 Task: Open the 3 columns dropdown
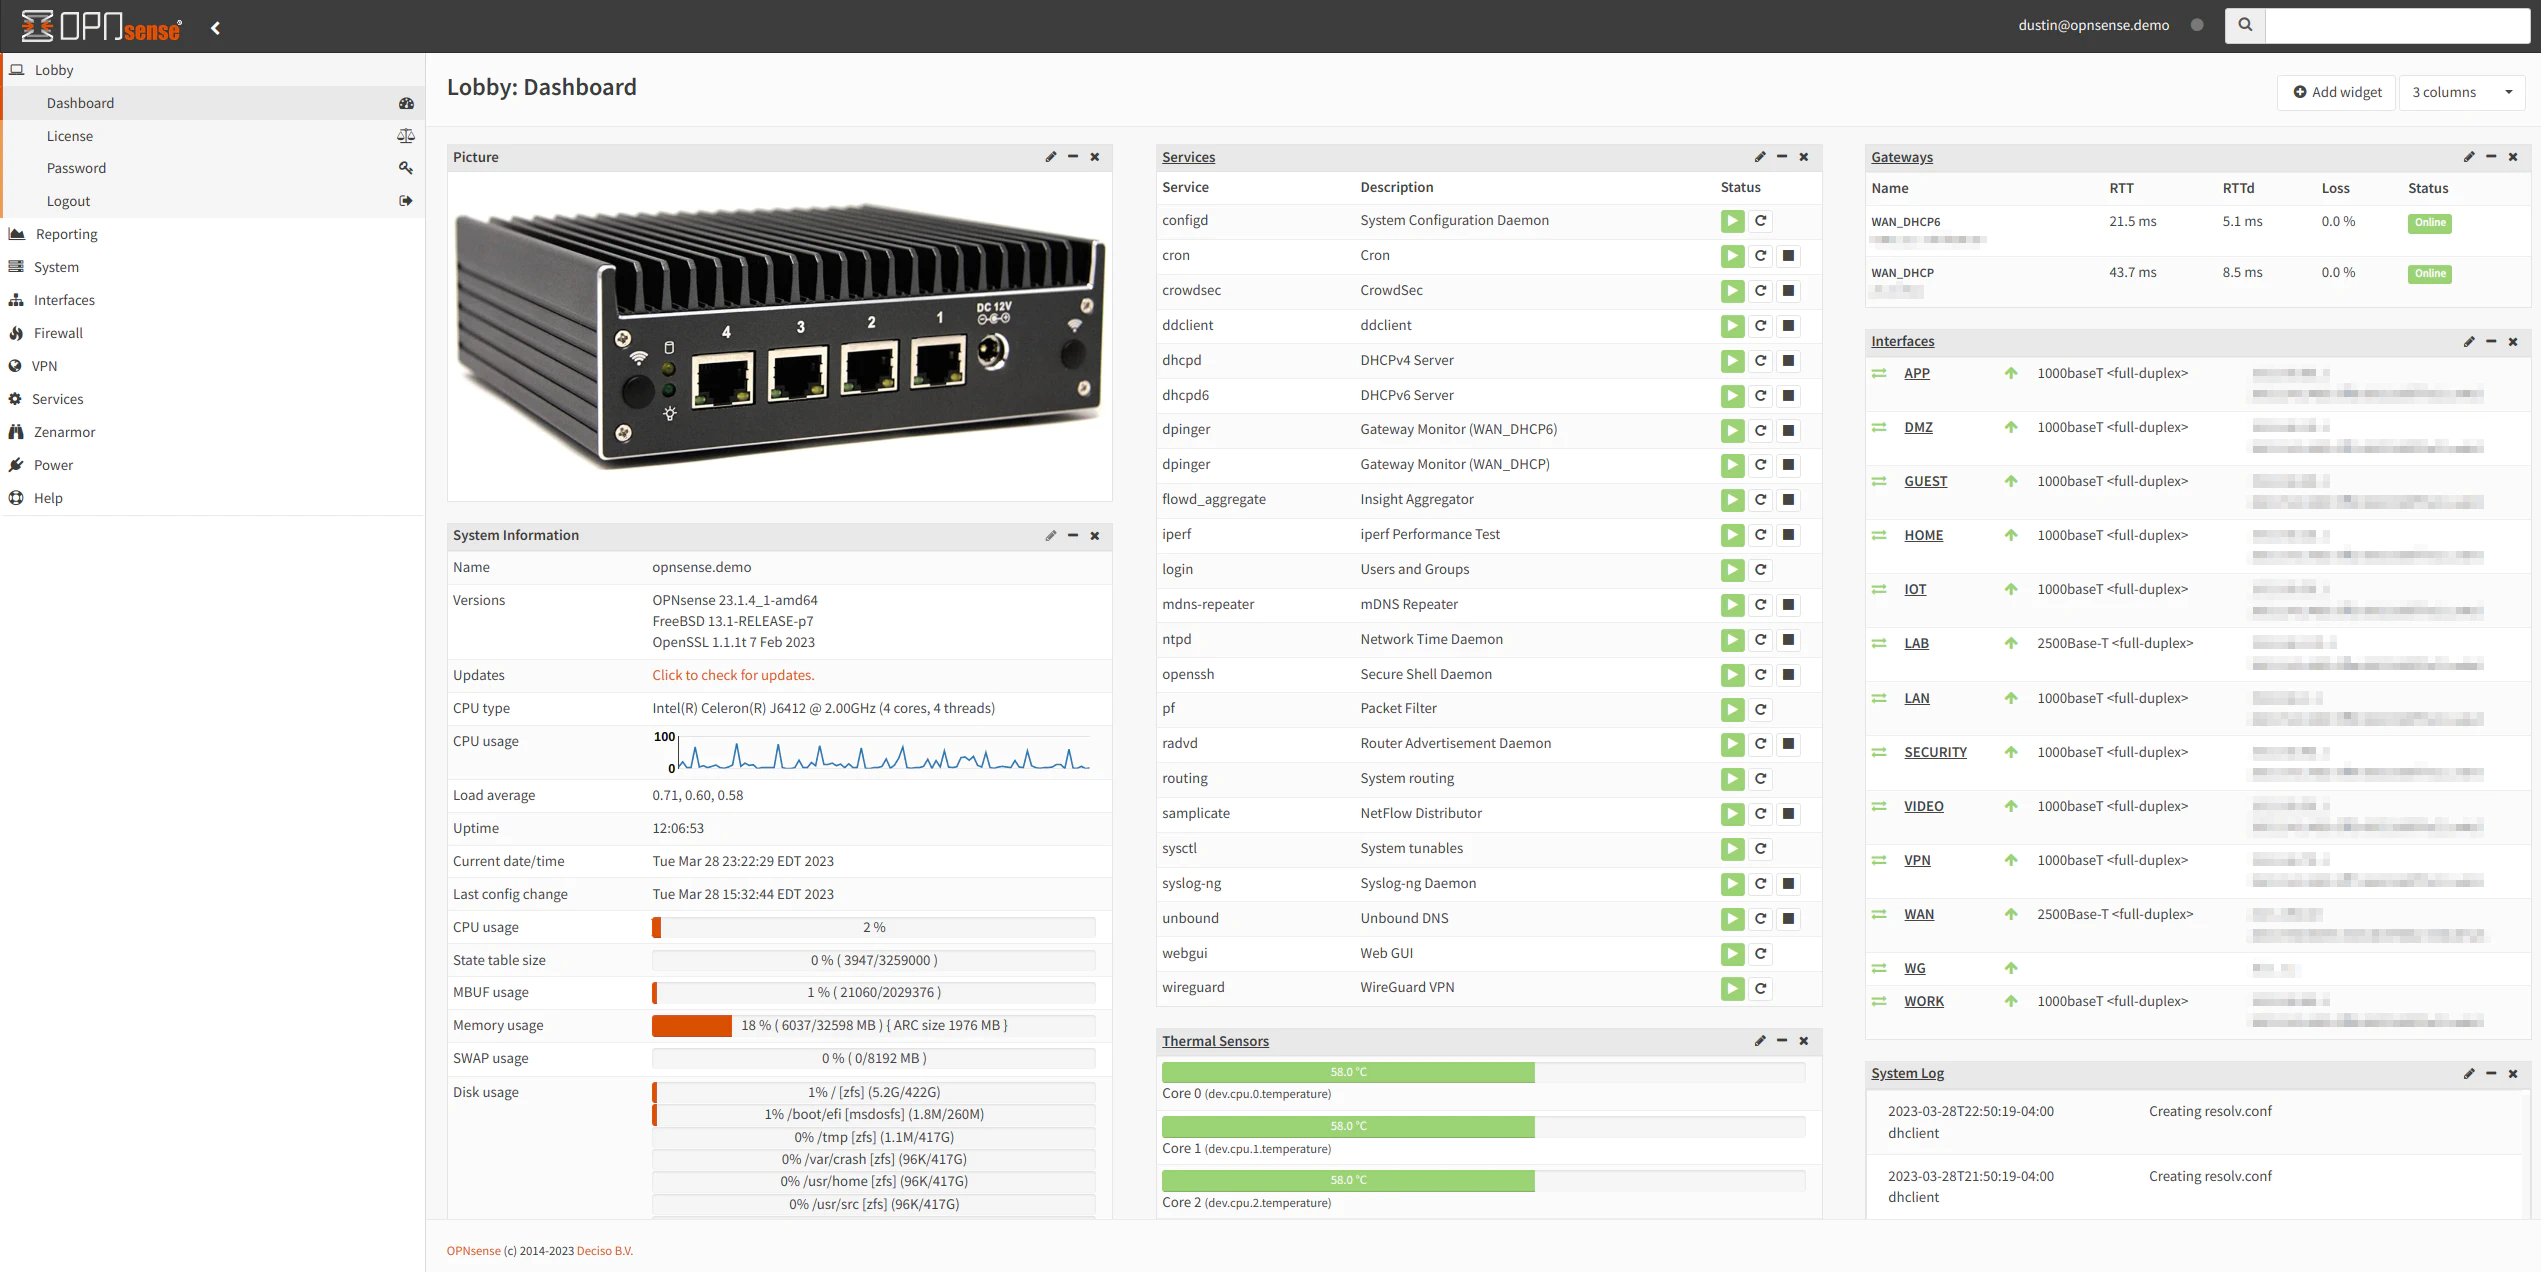click(2461, 92)
